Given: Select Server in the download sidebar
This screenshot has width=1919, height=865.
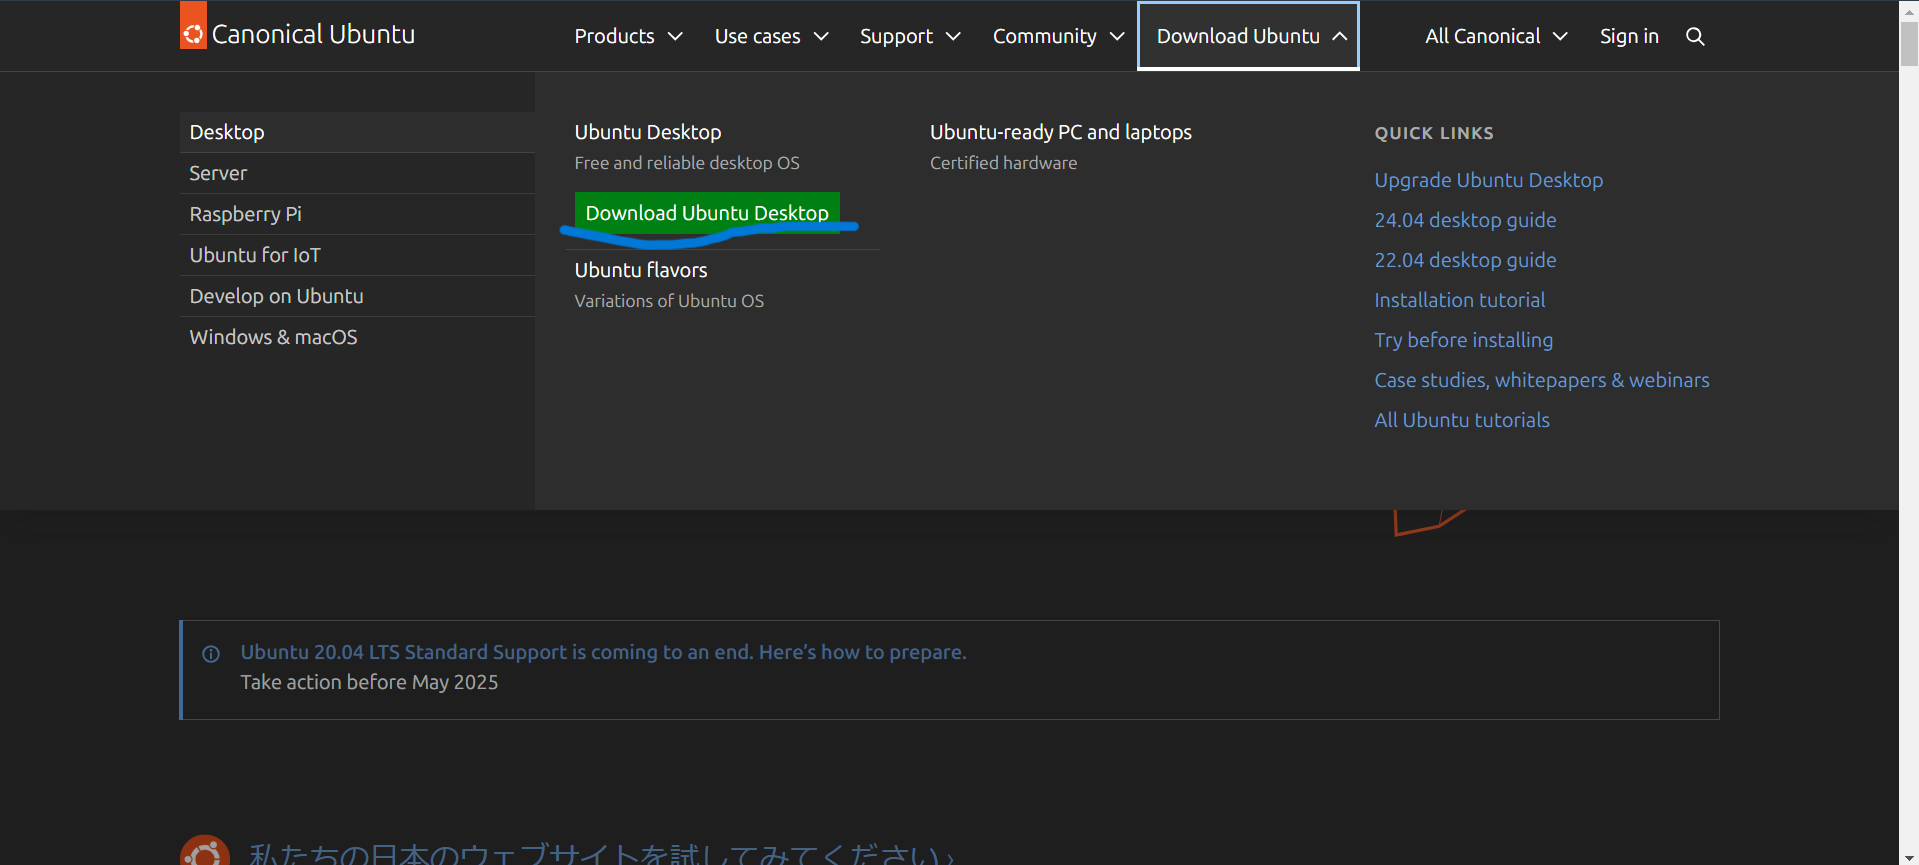Looking at the screenshot, I should click(x=218, y=173).
